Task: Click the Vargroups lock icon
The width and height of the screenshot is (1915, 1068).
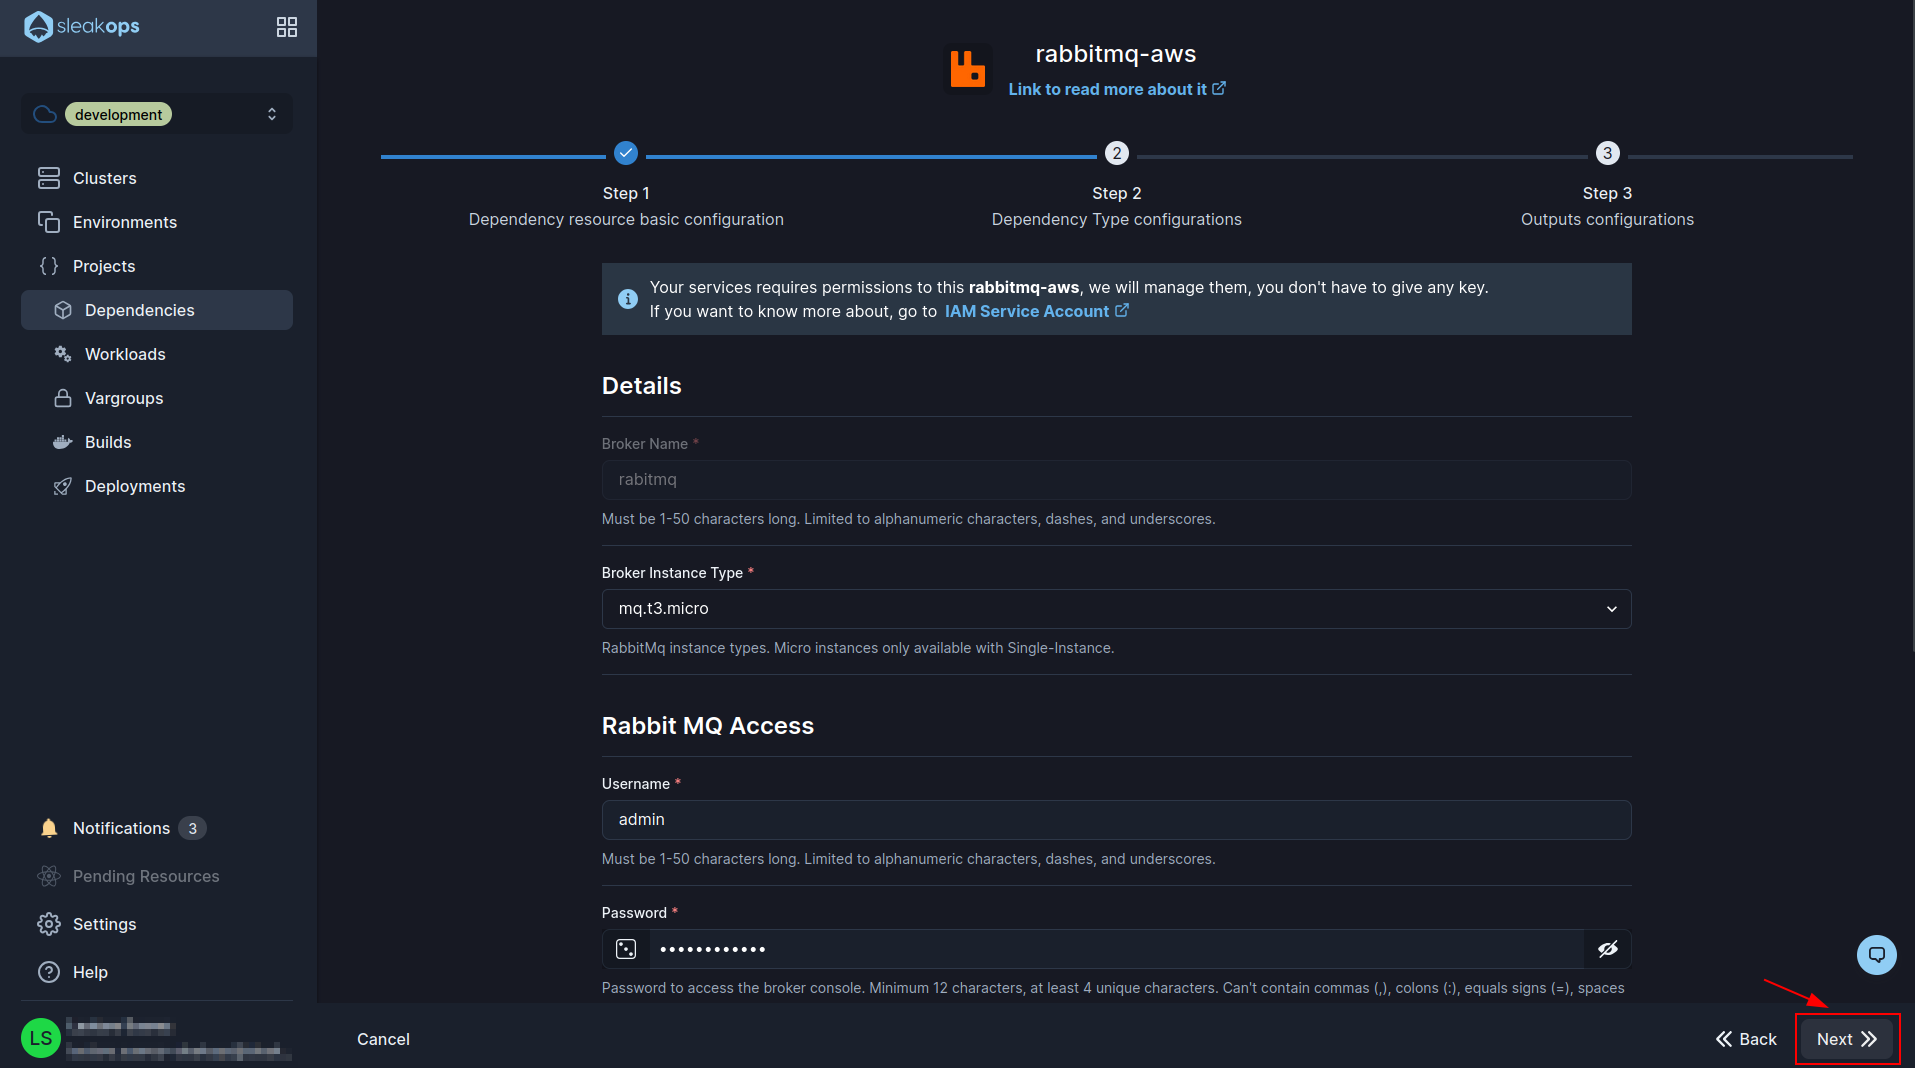Action: pyautogui.click(x=63, y=398)
